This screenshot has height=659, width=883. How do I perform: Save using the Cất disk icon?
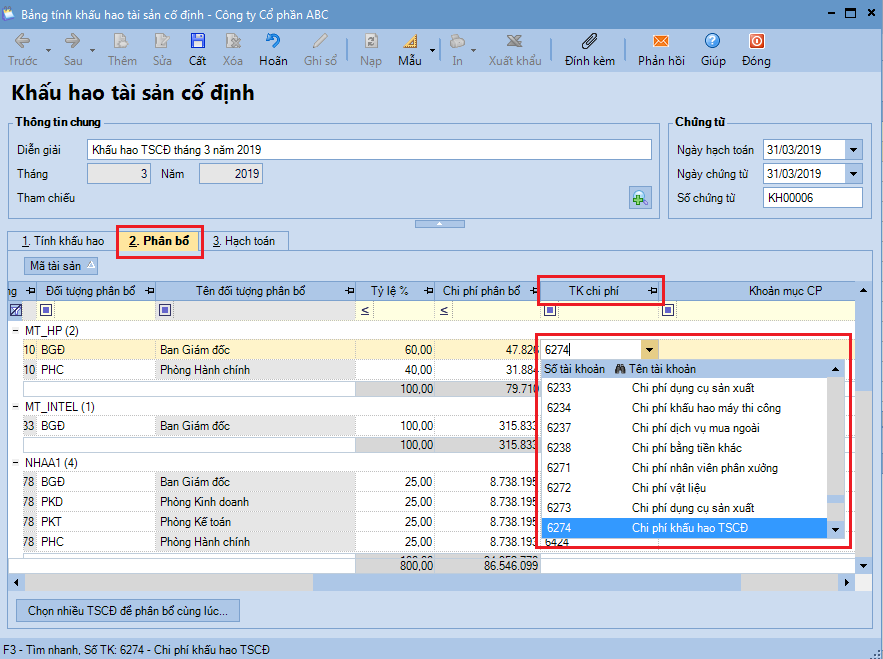[197, 41]
